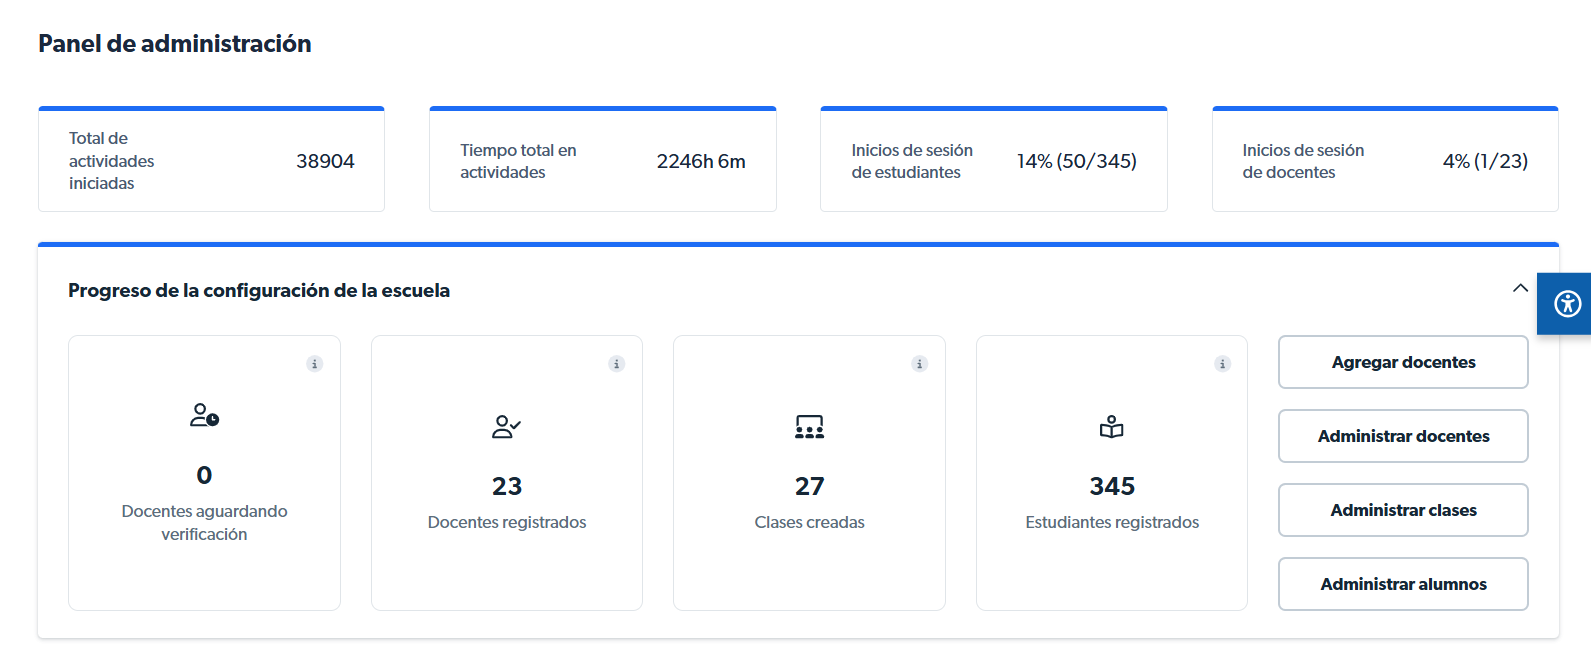This screenshot has height=660, width=1591.
Task: Click the 345 Estudiantes registrados count
Action: point(1112,486)
